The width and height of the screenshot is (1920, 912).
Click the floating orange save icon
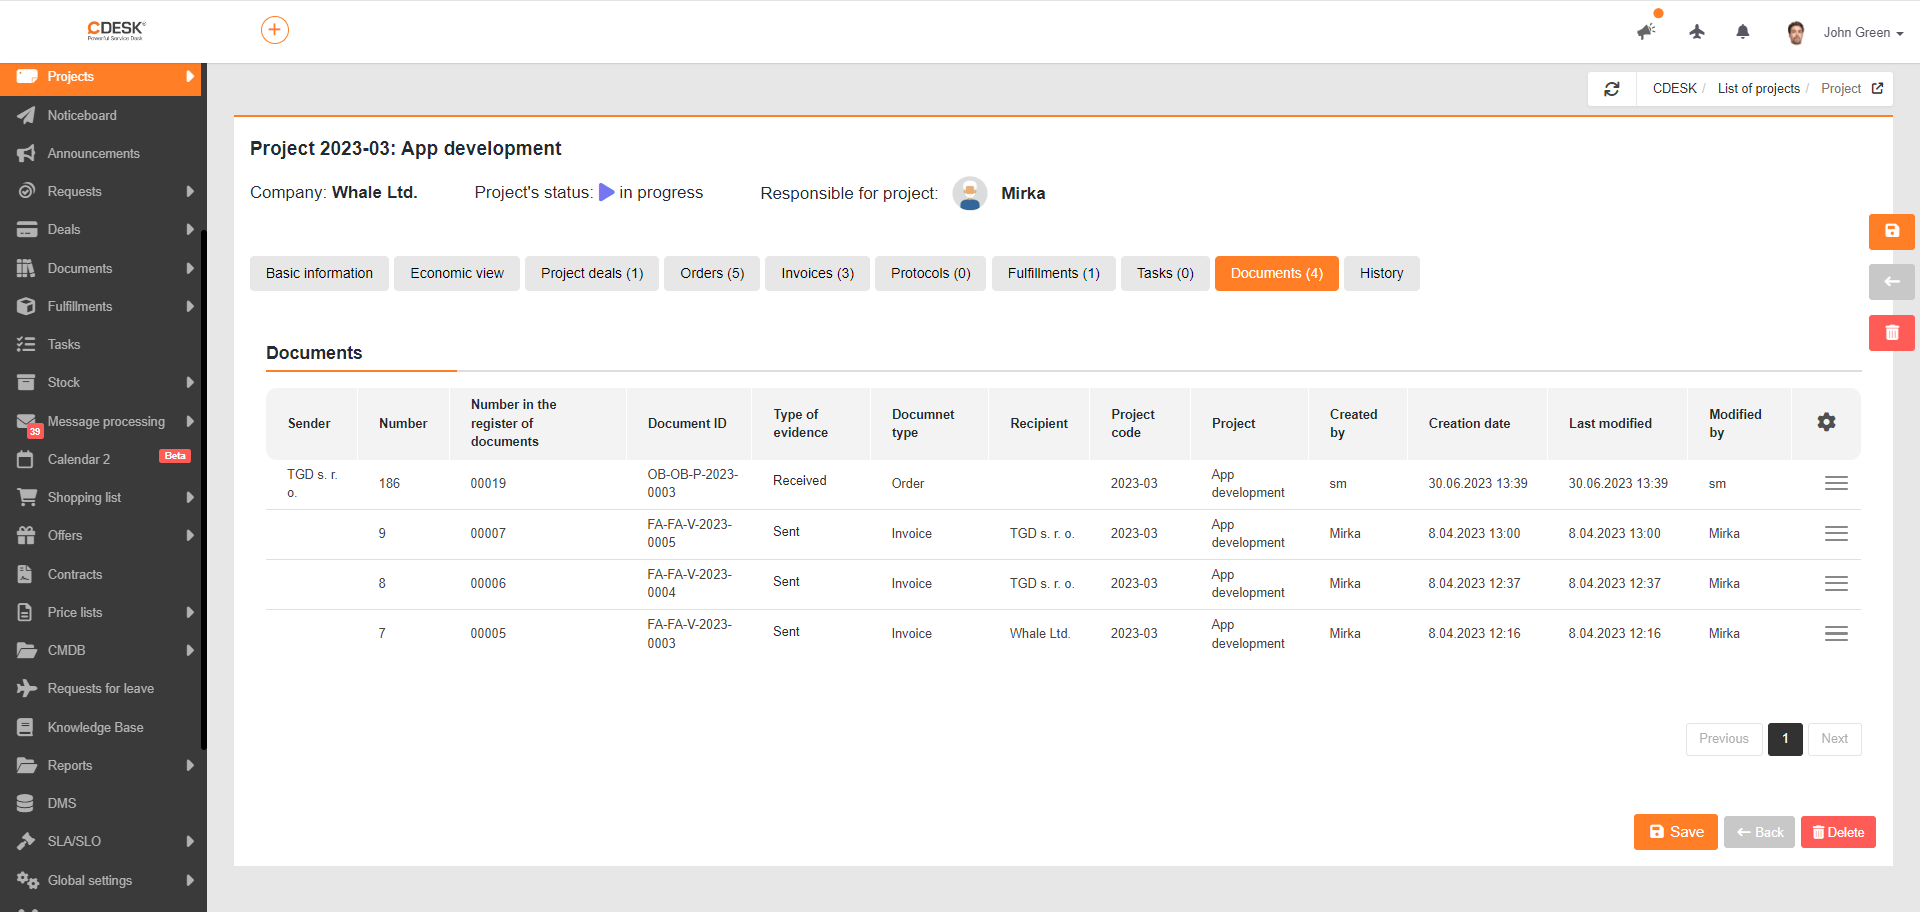[1892, 231]
